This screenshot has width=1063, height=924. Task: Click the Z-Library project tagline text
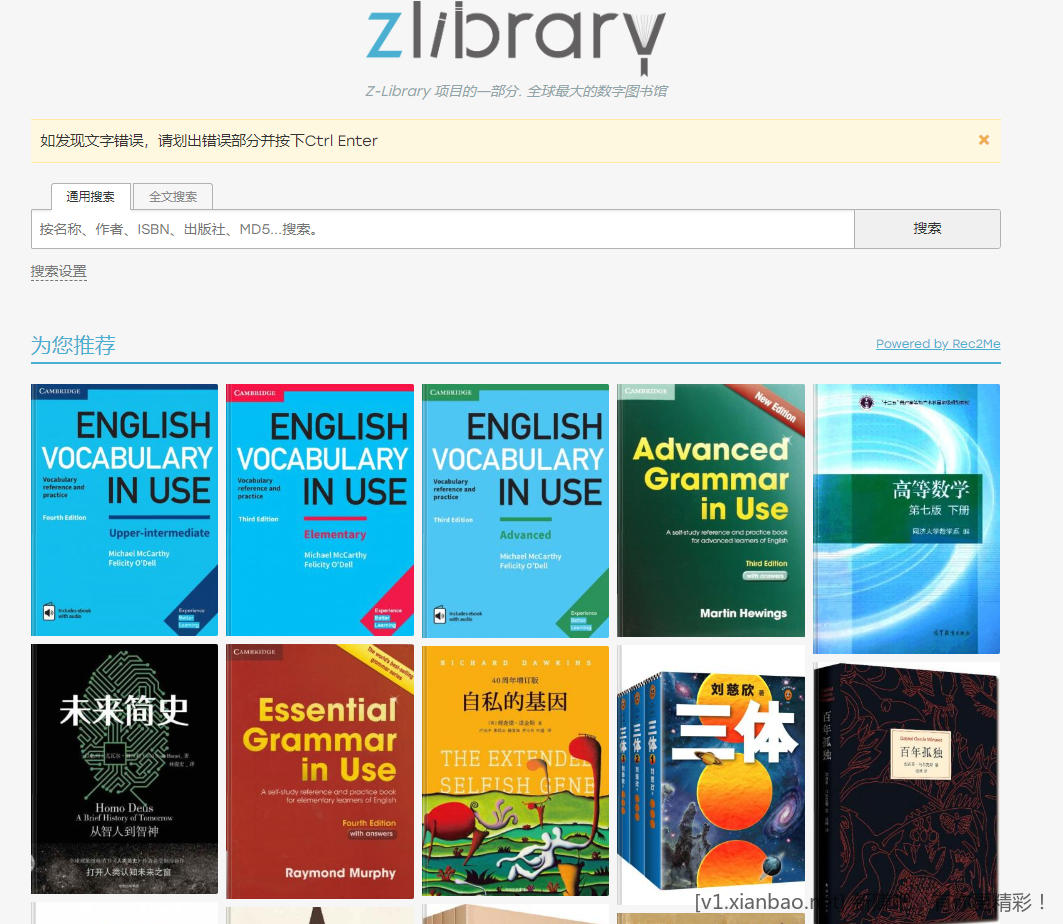[517, 91]
